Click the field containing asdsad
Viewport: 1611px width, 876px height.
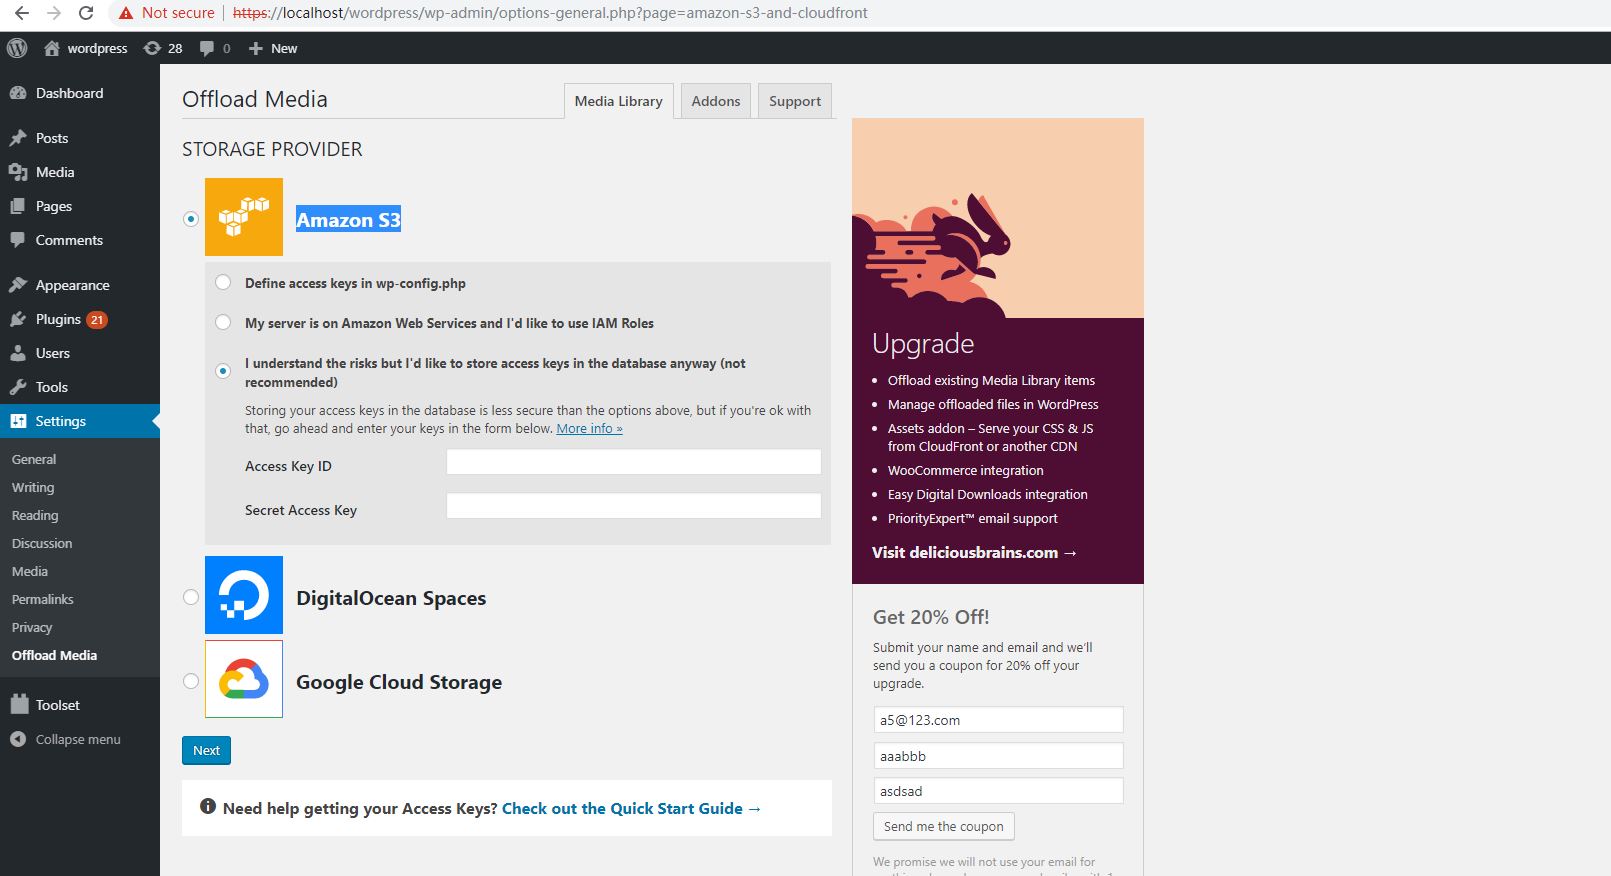coord(998,791)
